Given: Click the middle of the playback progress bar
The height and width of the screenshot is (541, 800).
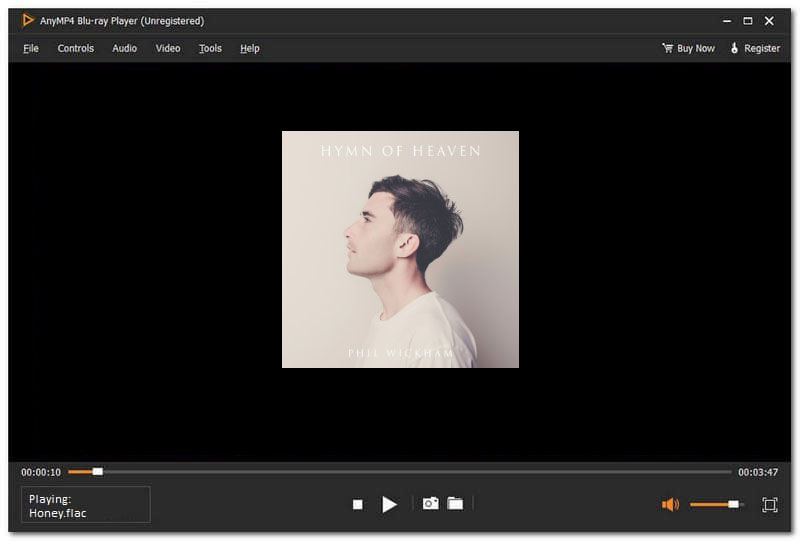Looking at the screenshot, I should pyautogui.click(x=400, y=471).
